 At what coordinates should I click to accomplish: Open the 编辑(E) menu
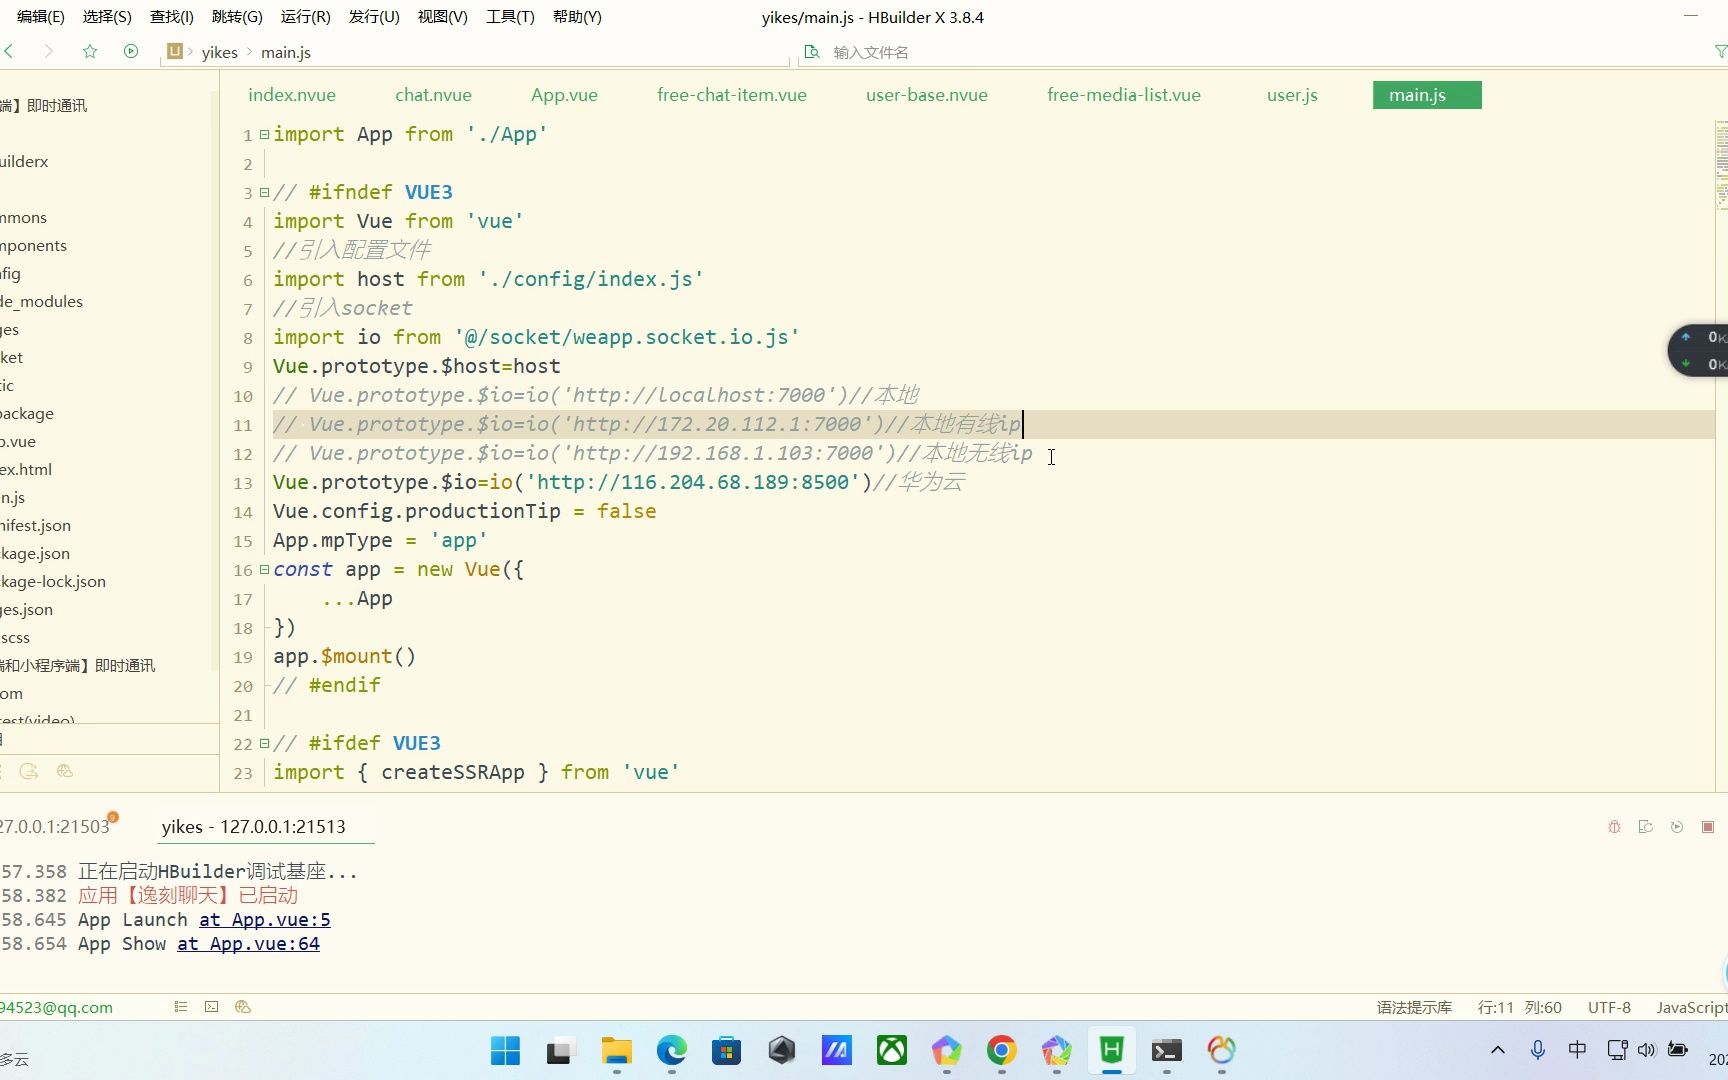click(41, 17)
